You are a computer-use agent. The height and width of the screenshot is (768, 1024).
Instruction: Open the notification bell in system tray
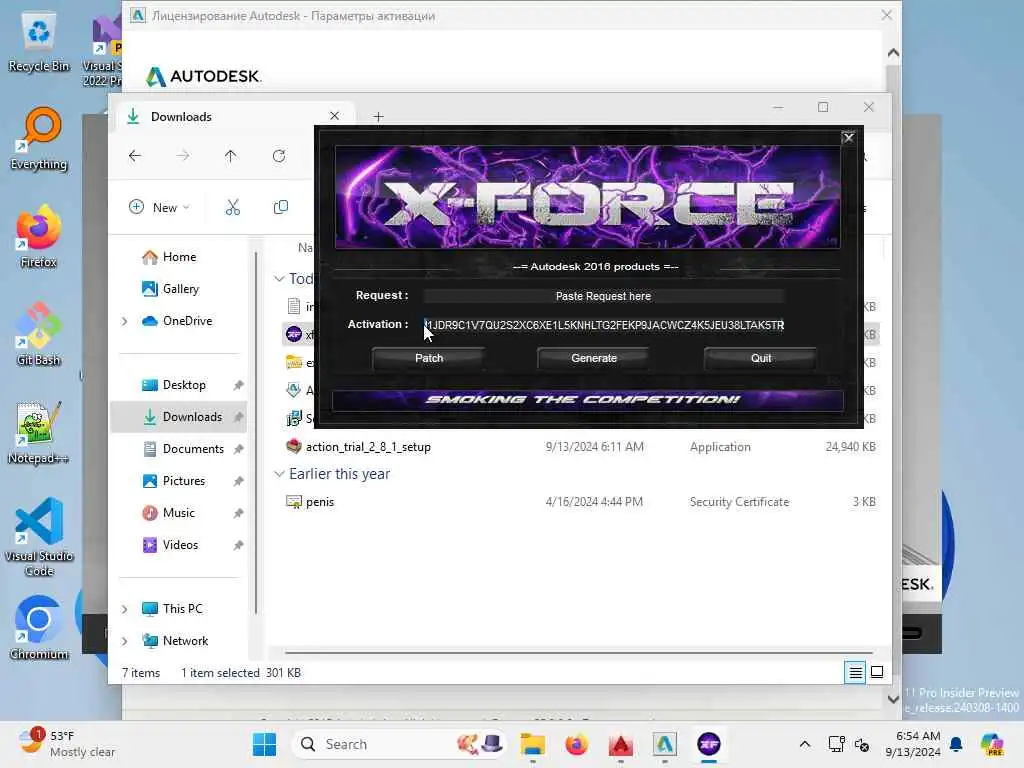tap(956, 744)
